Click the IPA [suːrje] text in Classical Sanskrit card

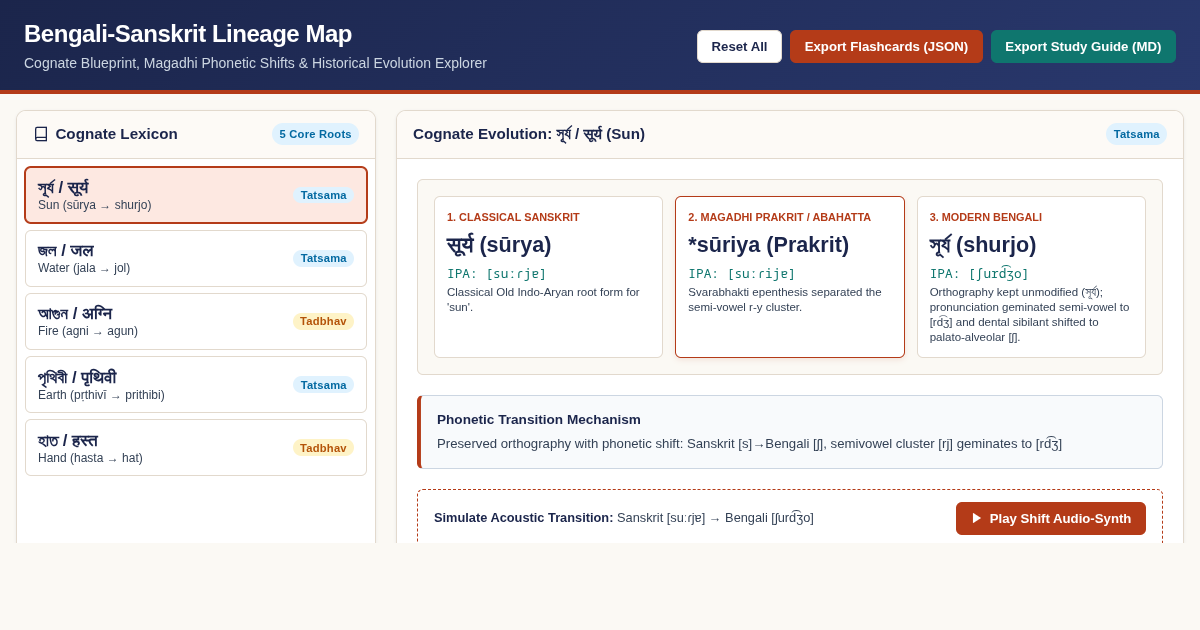(x=497, y=273)
